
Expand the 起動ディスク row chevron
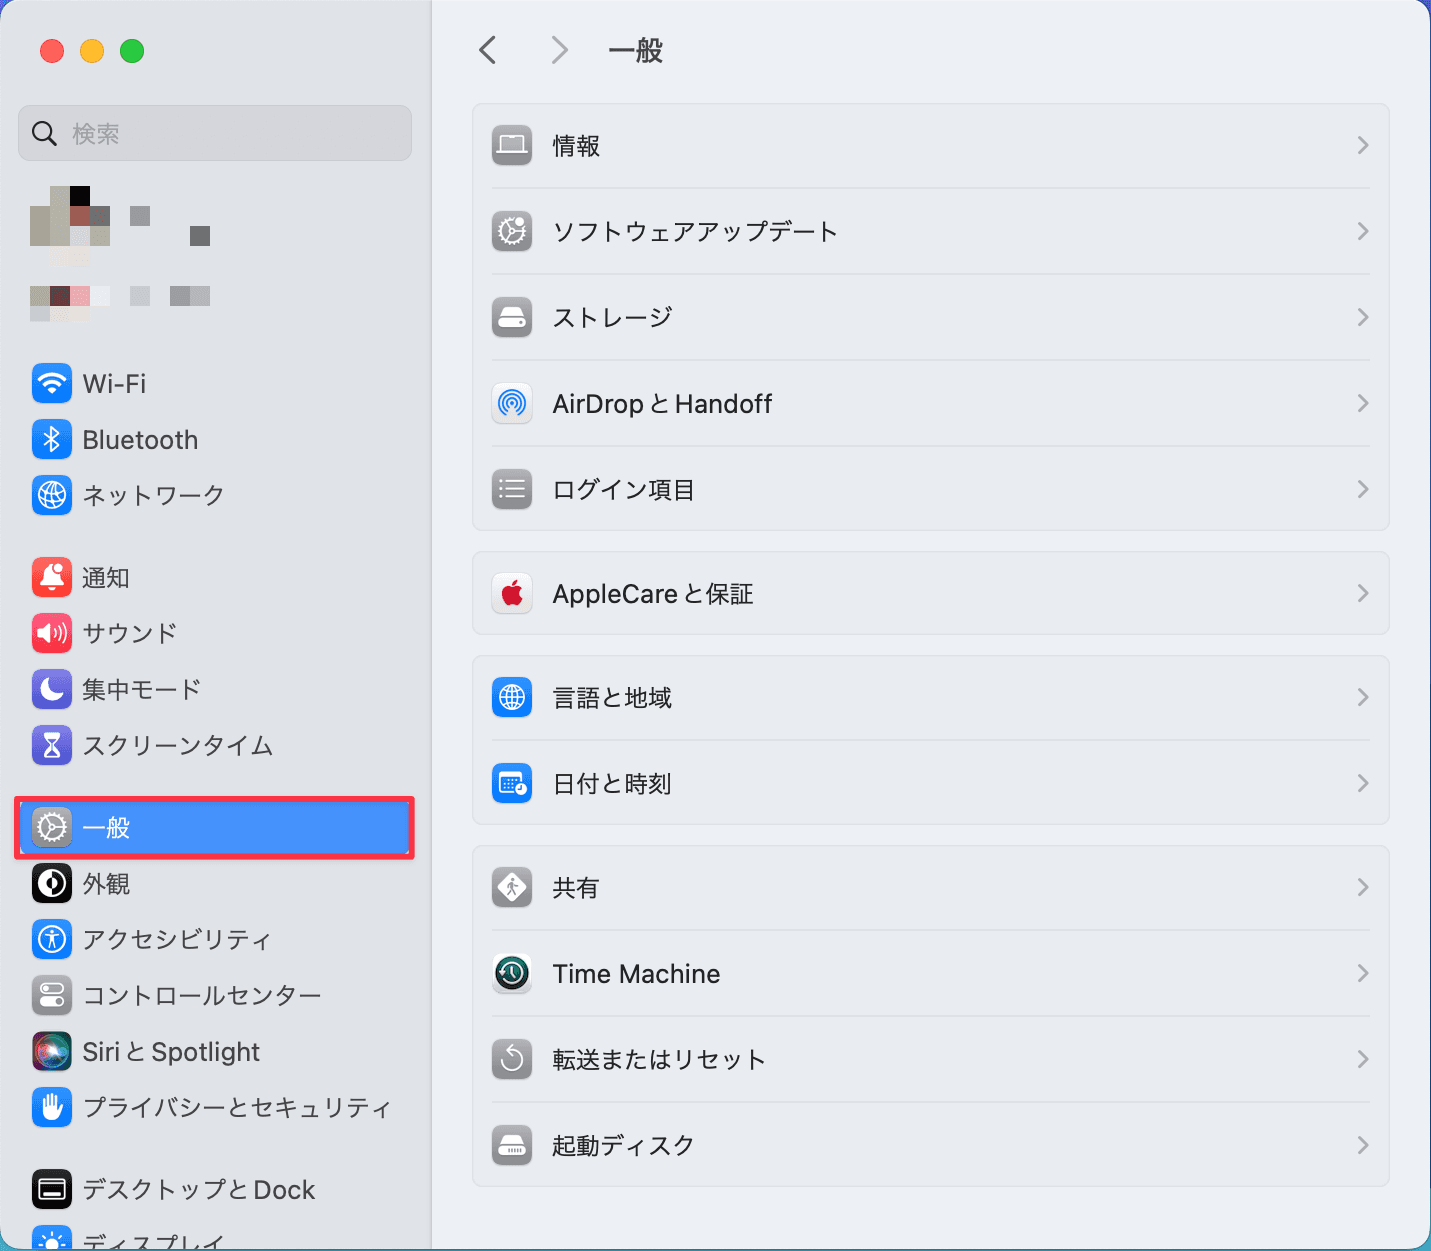tap(1362, 1145)
